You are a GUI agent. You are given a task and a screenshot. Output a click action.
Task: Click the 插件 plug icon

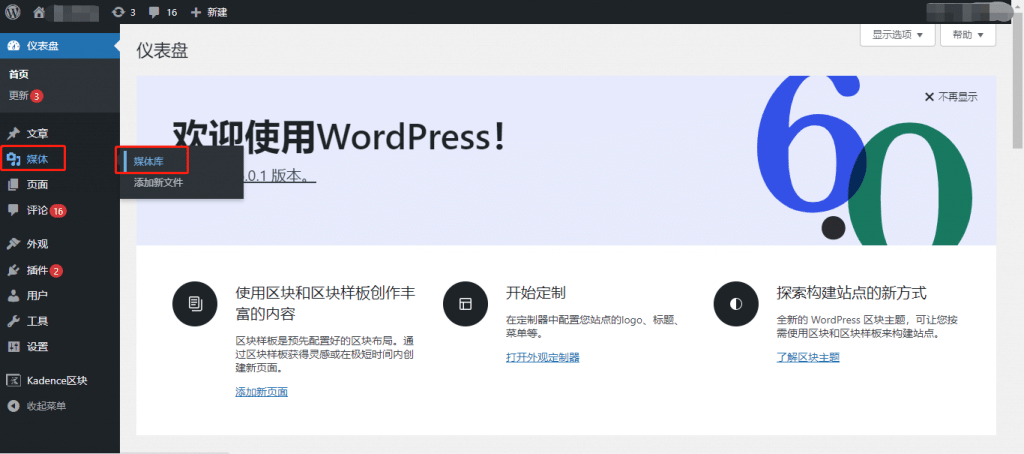tap(14, 270)
